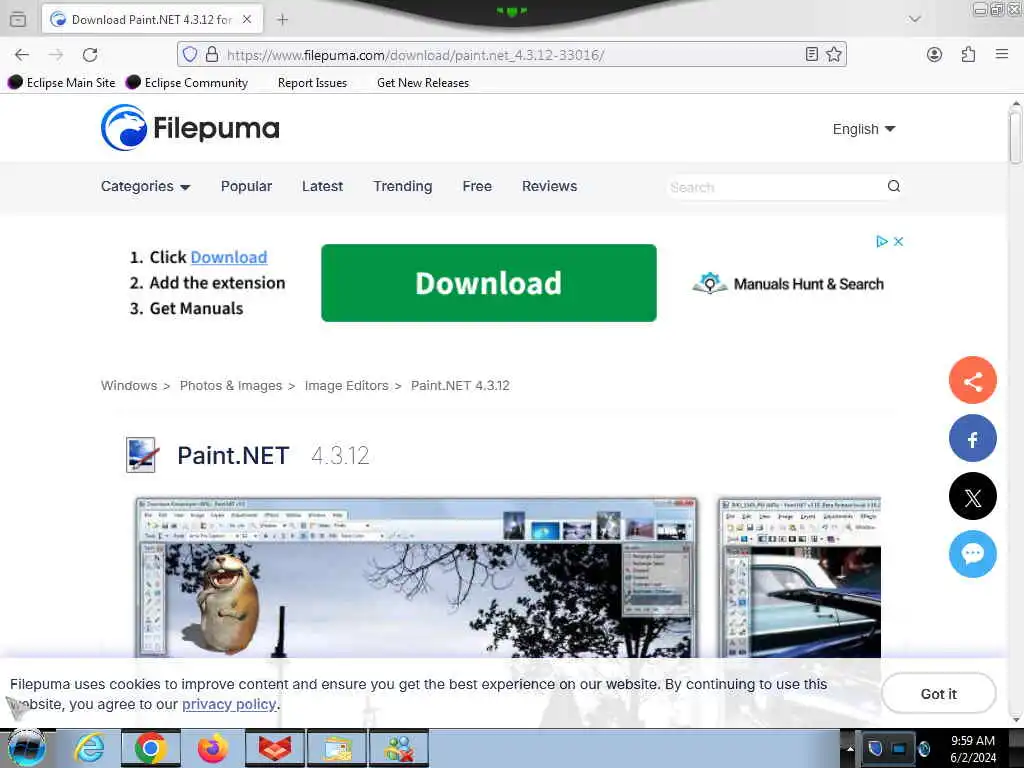The width and height of the screenshot is (1024, 768).
Task: Open tracking protection shield icon
Action: click(x=189, y=54)
